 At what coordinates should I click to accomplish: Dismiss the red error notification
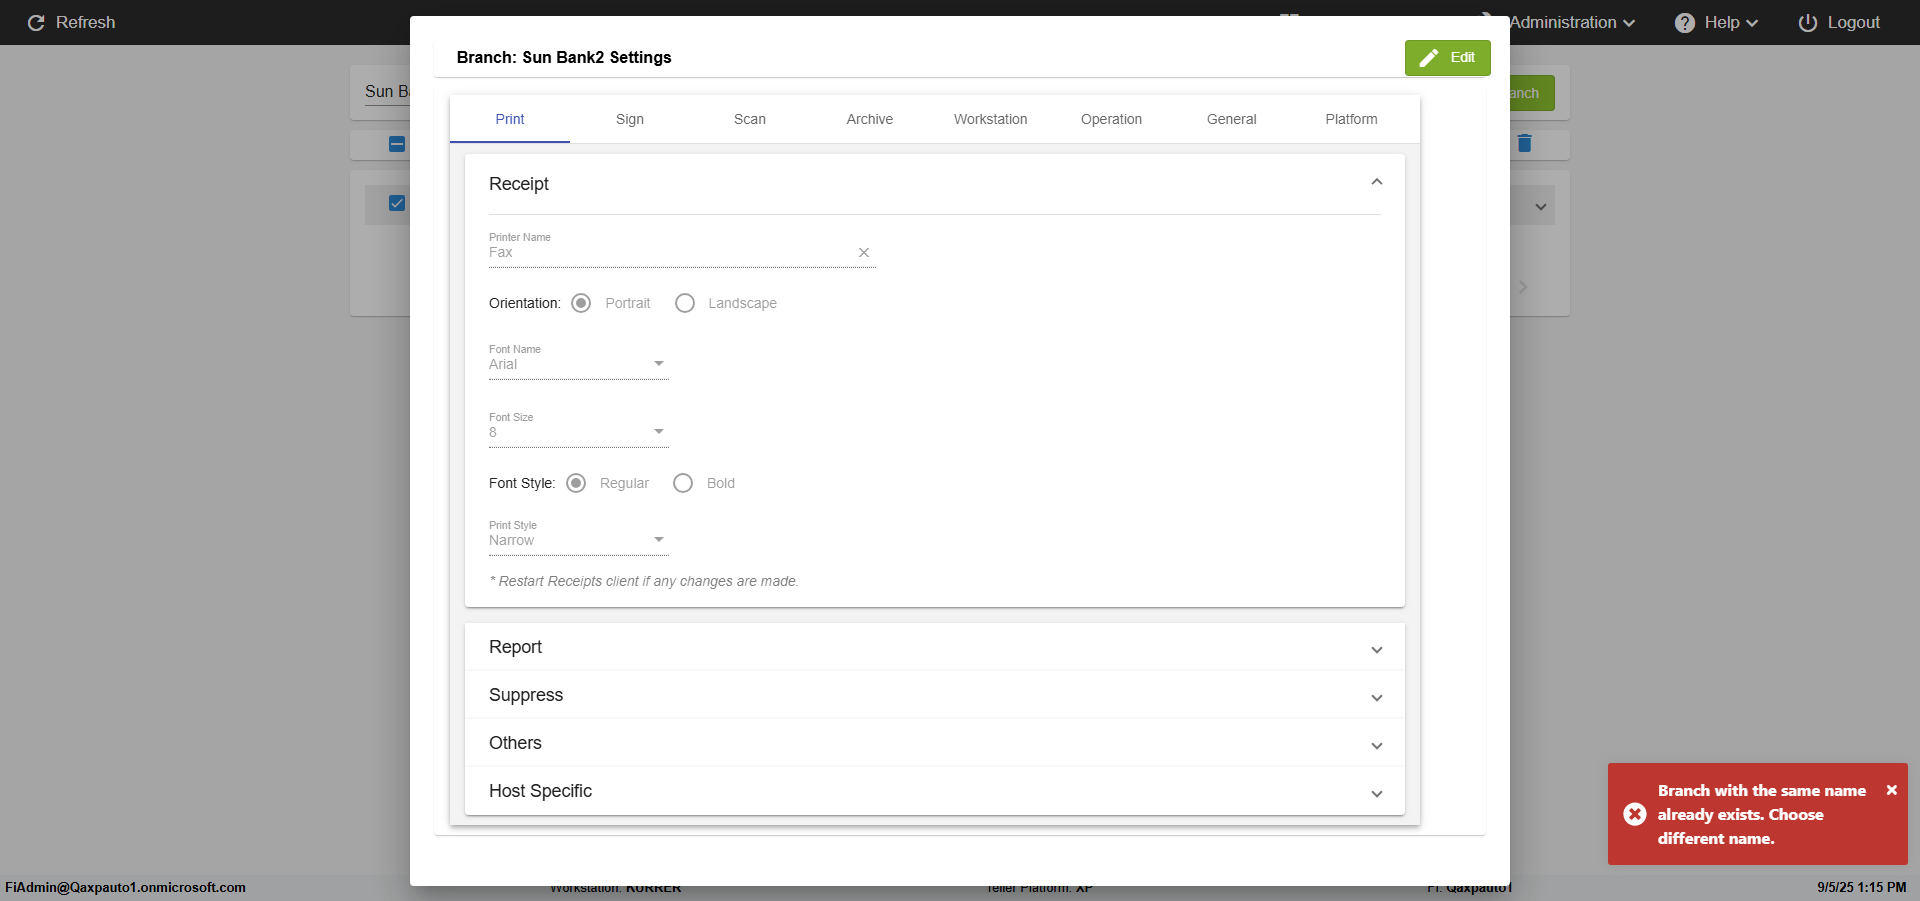click(1891, 790)
